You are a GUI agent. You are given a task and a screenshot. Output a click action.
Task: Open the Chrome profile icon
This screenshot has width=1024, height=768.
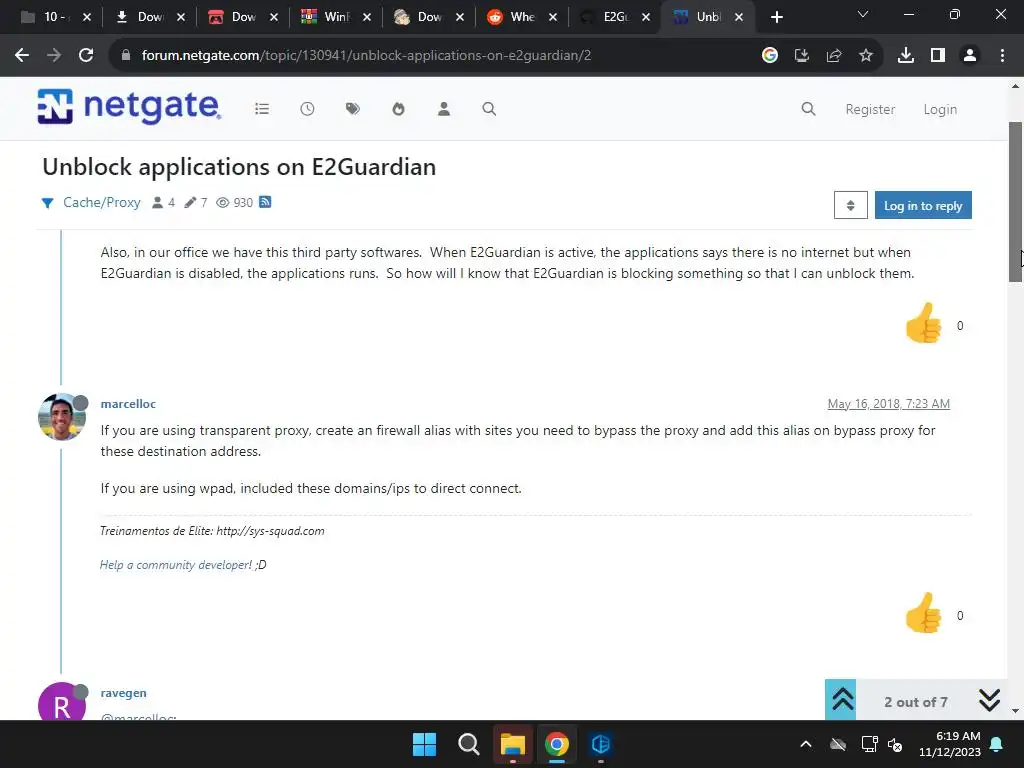pos(970,56)
